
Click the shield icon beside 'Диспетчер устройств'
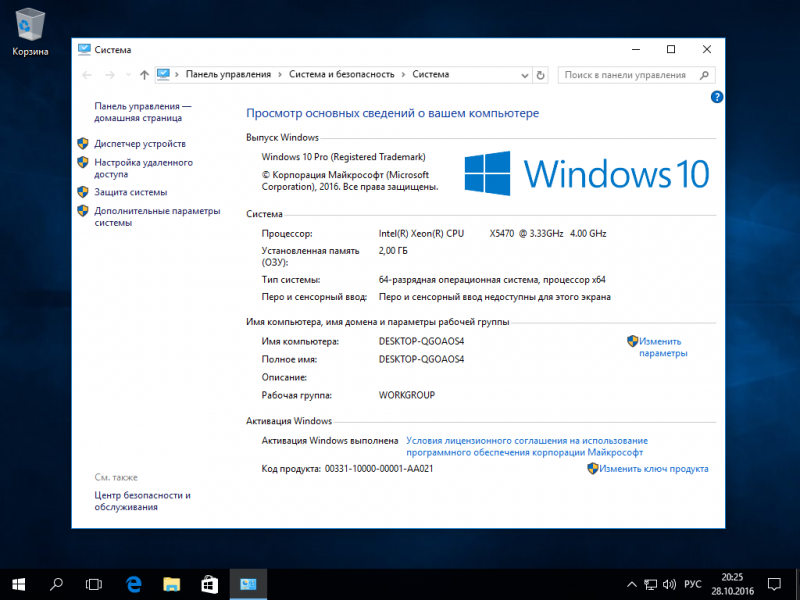[x=83, y=143]
